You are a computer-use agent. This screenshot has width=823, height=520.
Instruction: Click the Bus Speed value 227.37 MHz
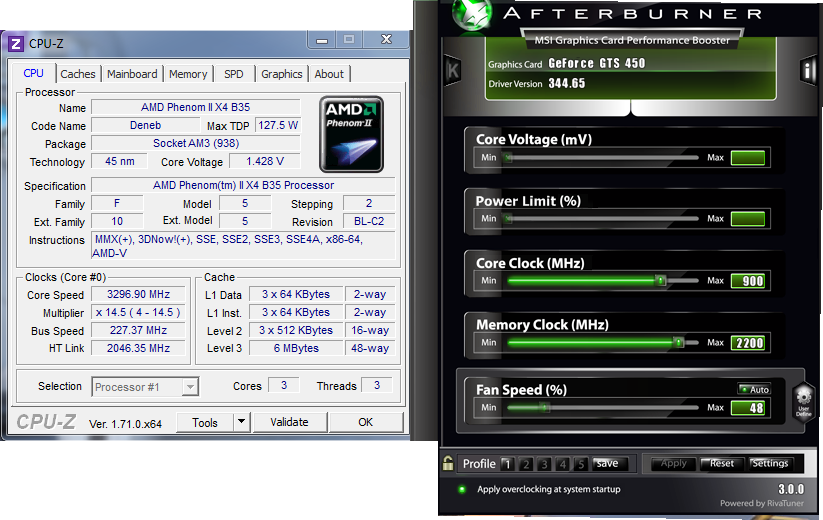point(138,331)
